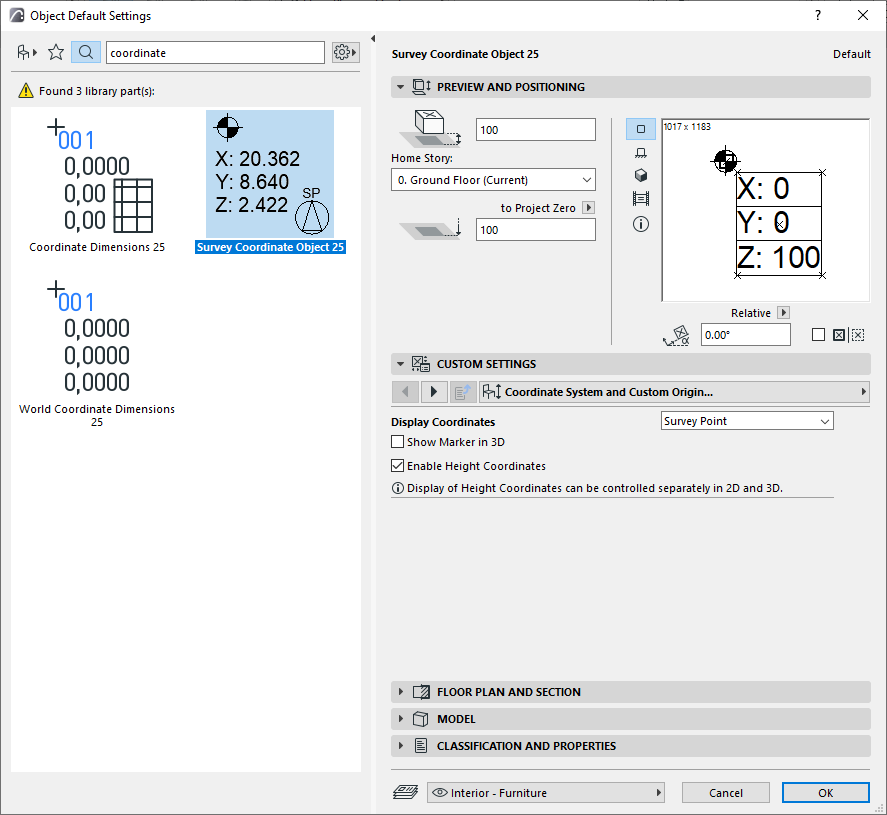Select floor plan preview mode icon
The height and width of the screenshot is (815, 887).
(x=641, y=153)
